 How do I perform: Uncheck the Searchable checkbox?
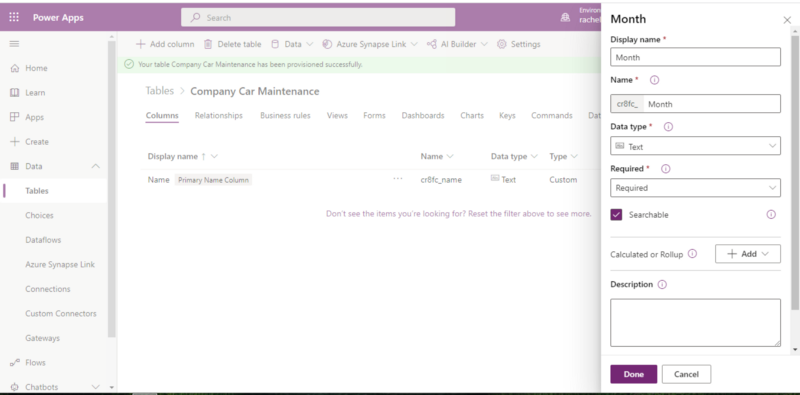coord(616,214)
